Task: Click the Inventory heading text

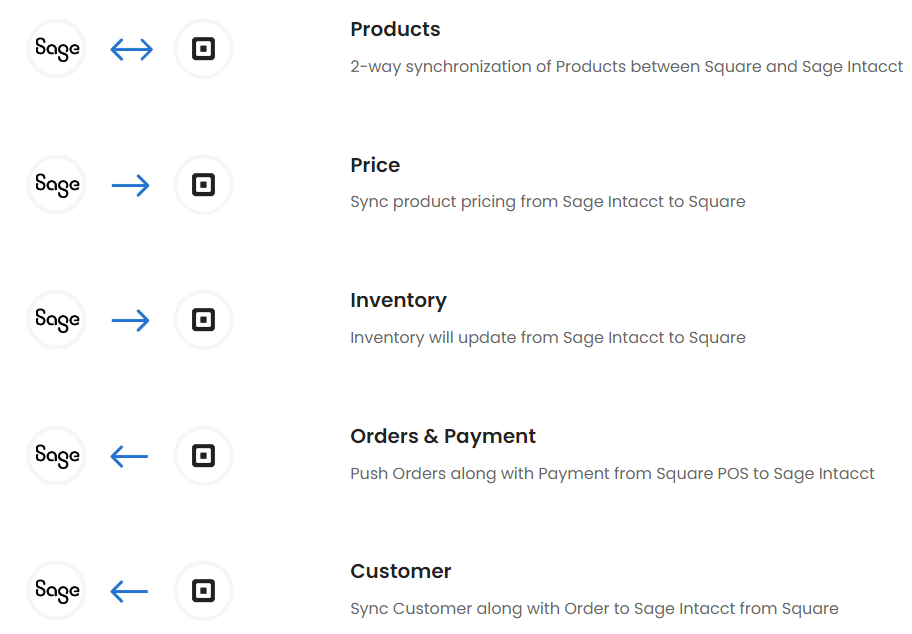Action: tap(398, 300)
